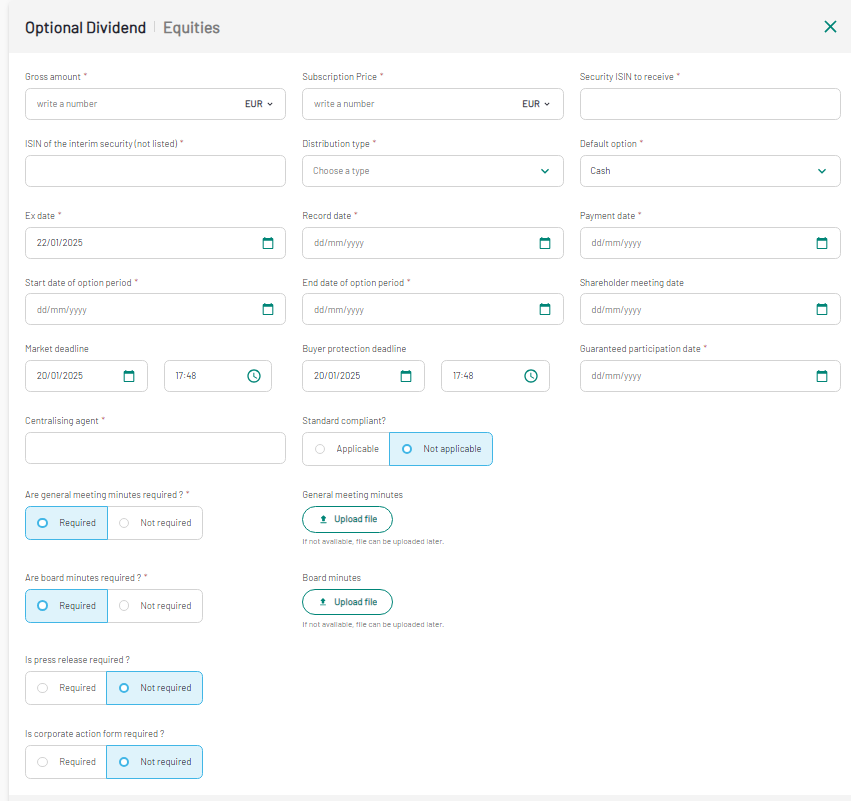Open Subscription Price currency selector

click(x=536, y=104)
